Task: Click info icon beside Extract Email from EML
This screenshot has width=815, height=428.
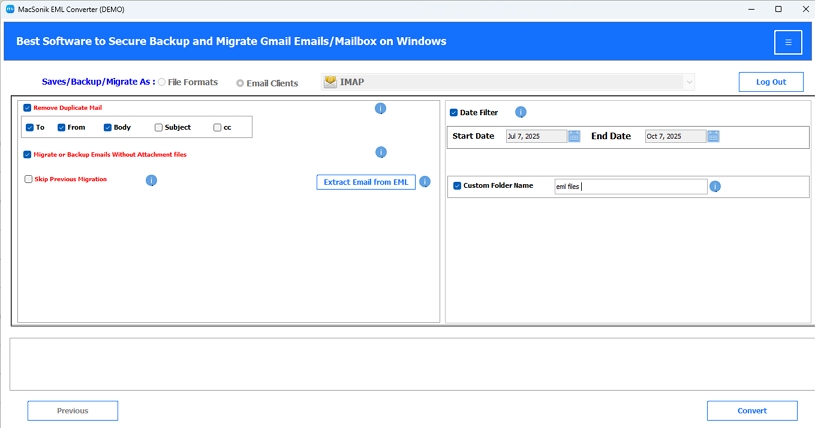Action: point(425,181)
